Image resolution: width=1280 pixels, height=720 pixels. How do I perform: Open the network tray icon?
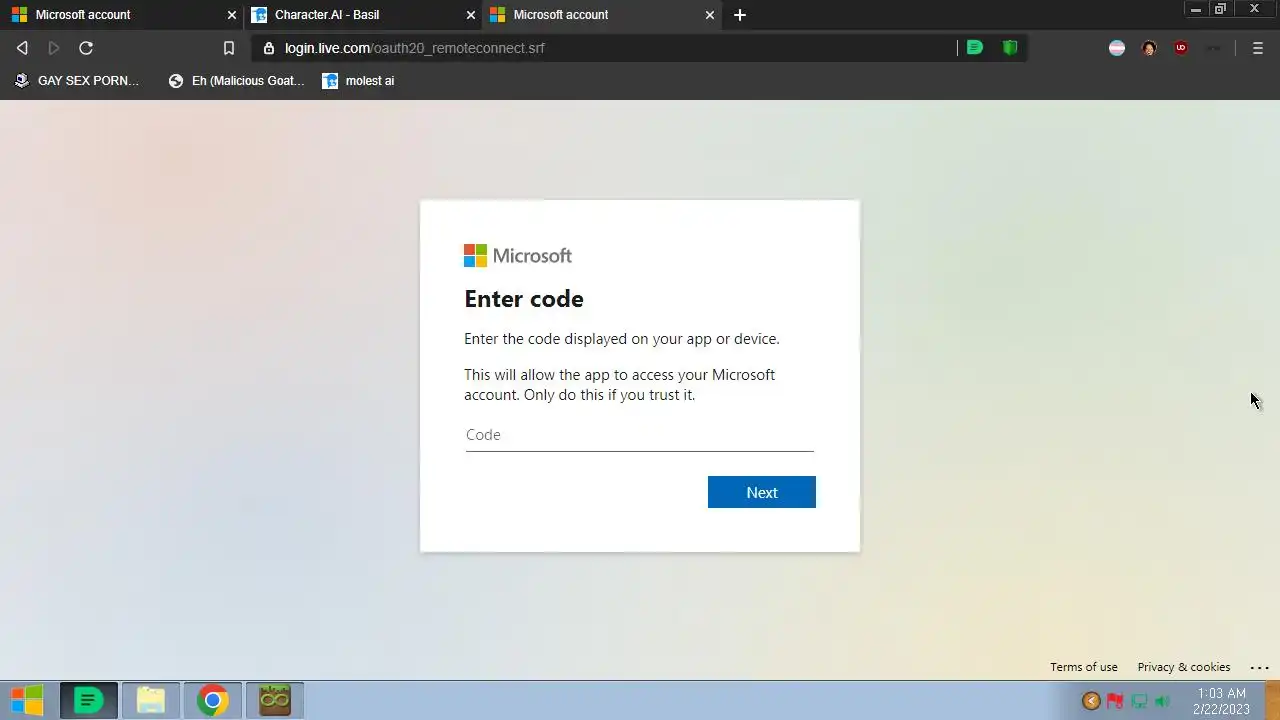1139,701
